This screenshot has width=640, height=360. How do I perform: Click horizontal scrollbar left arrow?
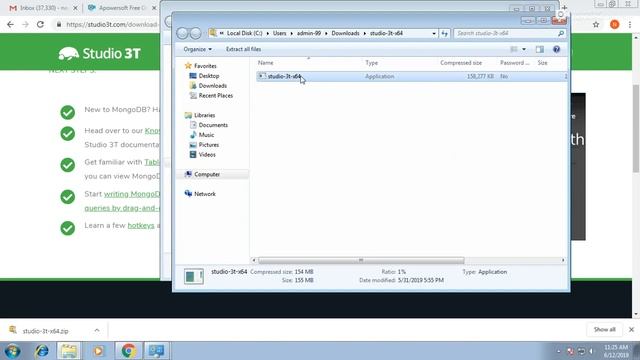pos(253,260)
